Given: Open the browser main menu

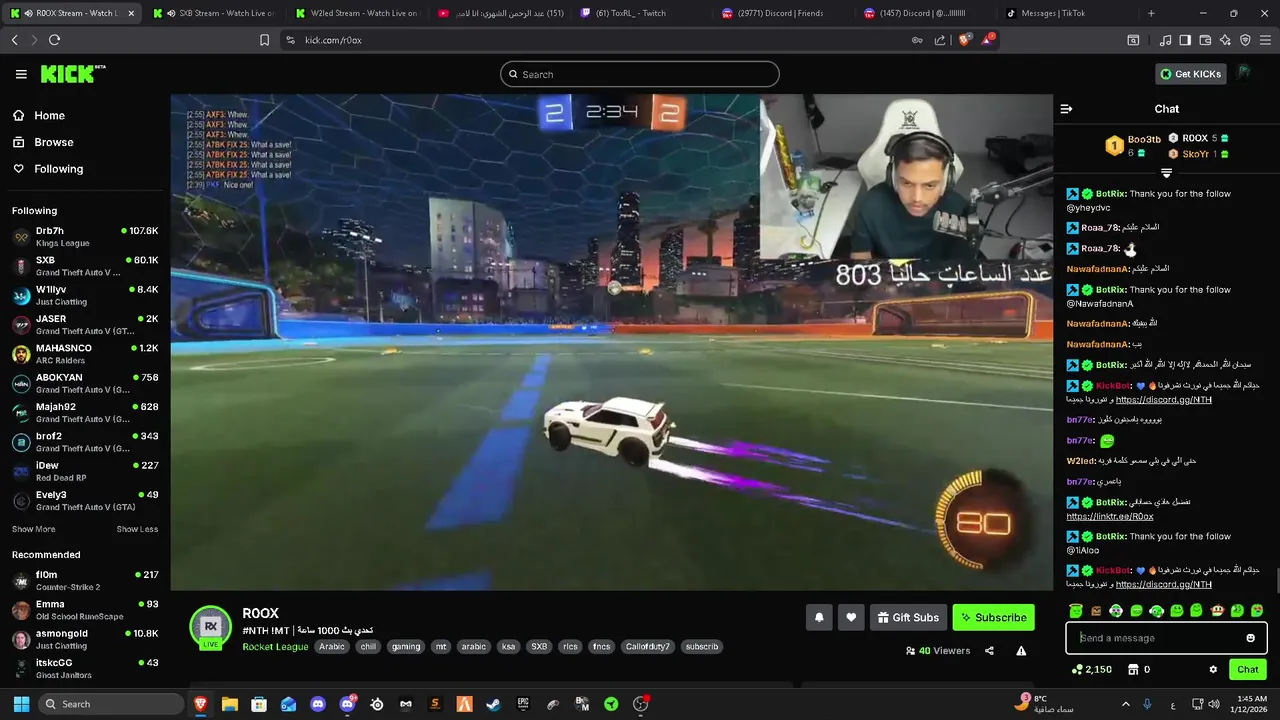Looking at the screenshot, I should [1265, 40].
